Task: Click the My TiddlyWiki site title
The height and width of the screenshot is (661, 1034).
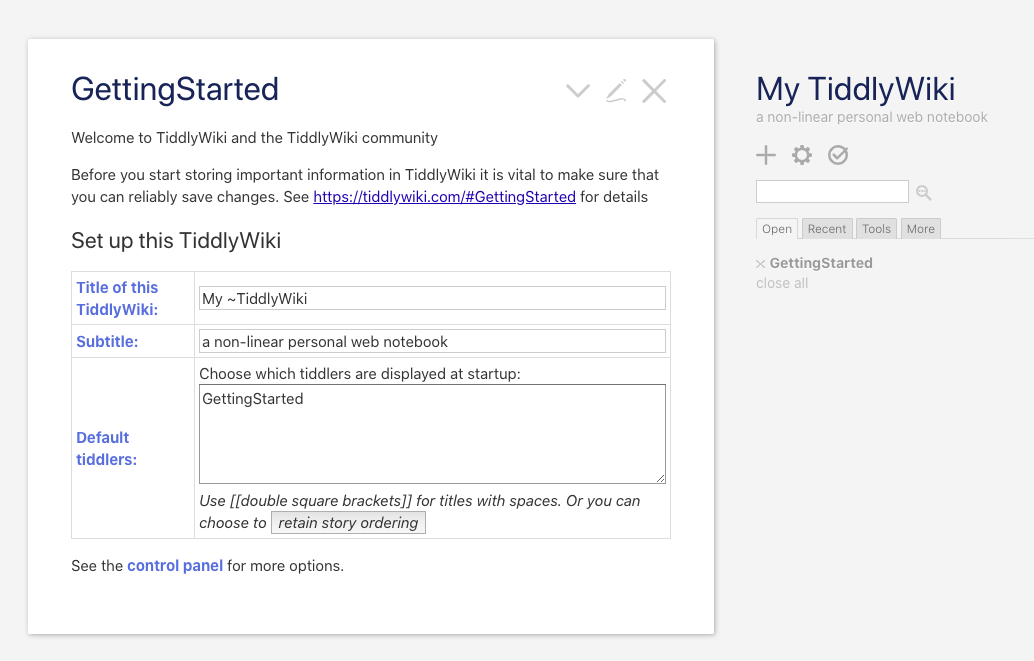Action: point(855,89)
